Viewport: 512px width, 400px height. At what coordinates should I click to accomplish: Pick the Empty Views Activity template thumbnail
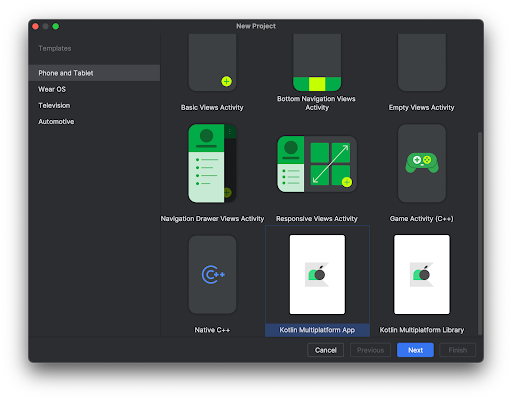[422, 62]
